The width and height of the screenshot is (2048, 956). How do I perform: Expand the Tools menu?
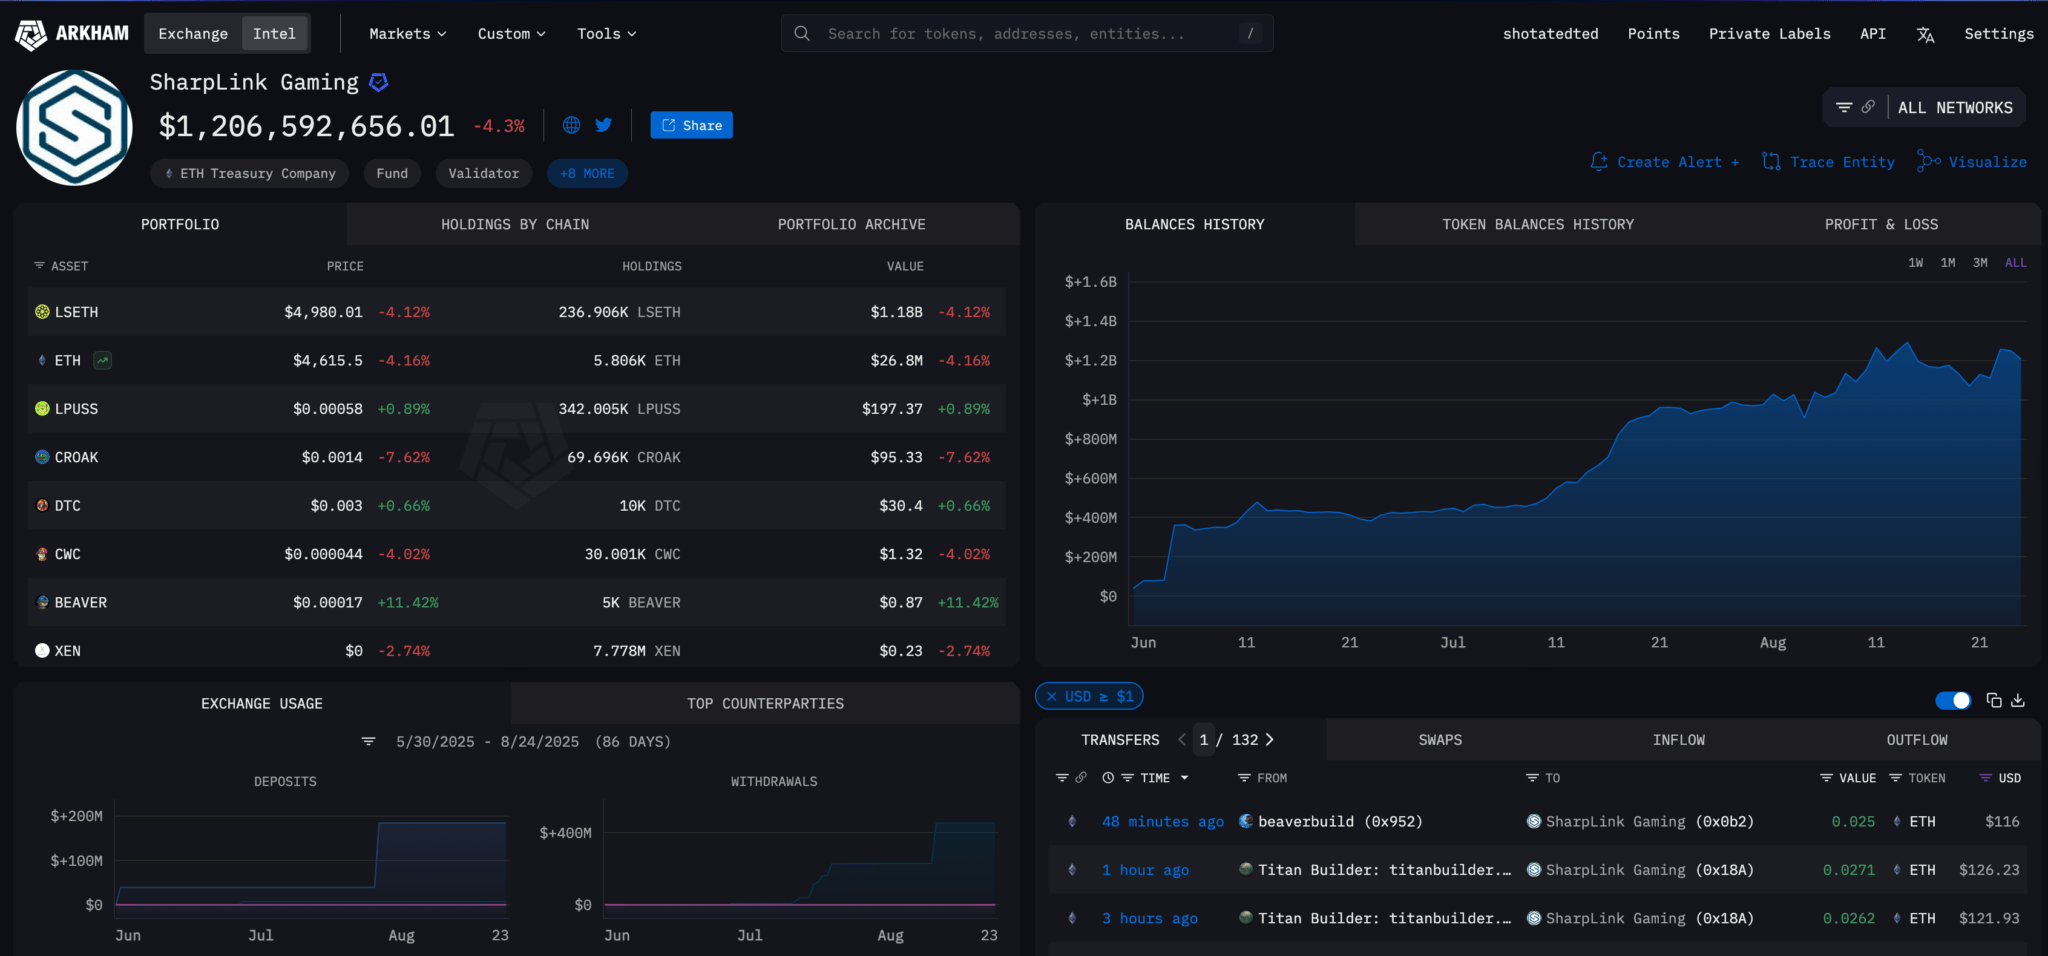point(605,33)
